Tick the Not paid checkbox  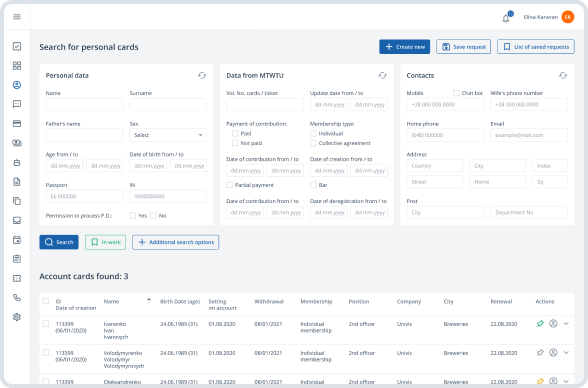pos(235,143)
